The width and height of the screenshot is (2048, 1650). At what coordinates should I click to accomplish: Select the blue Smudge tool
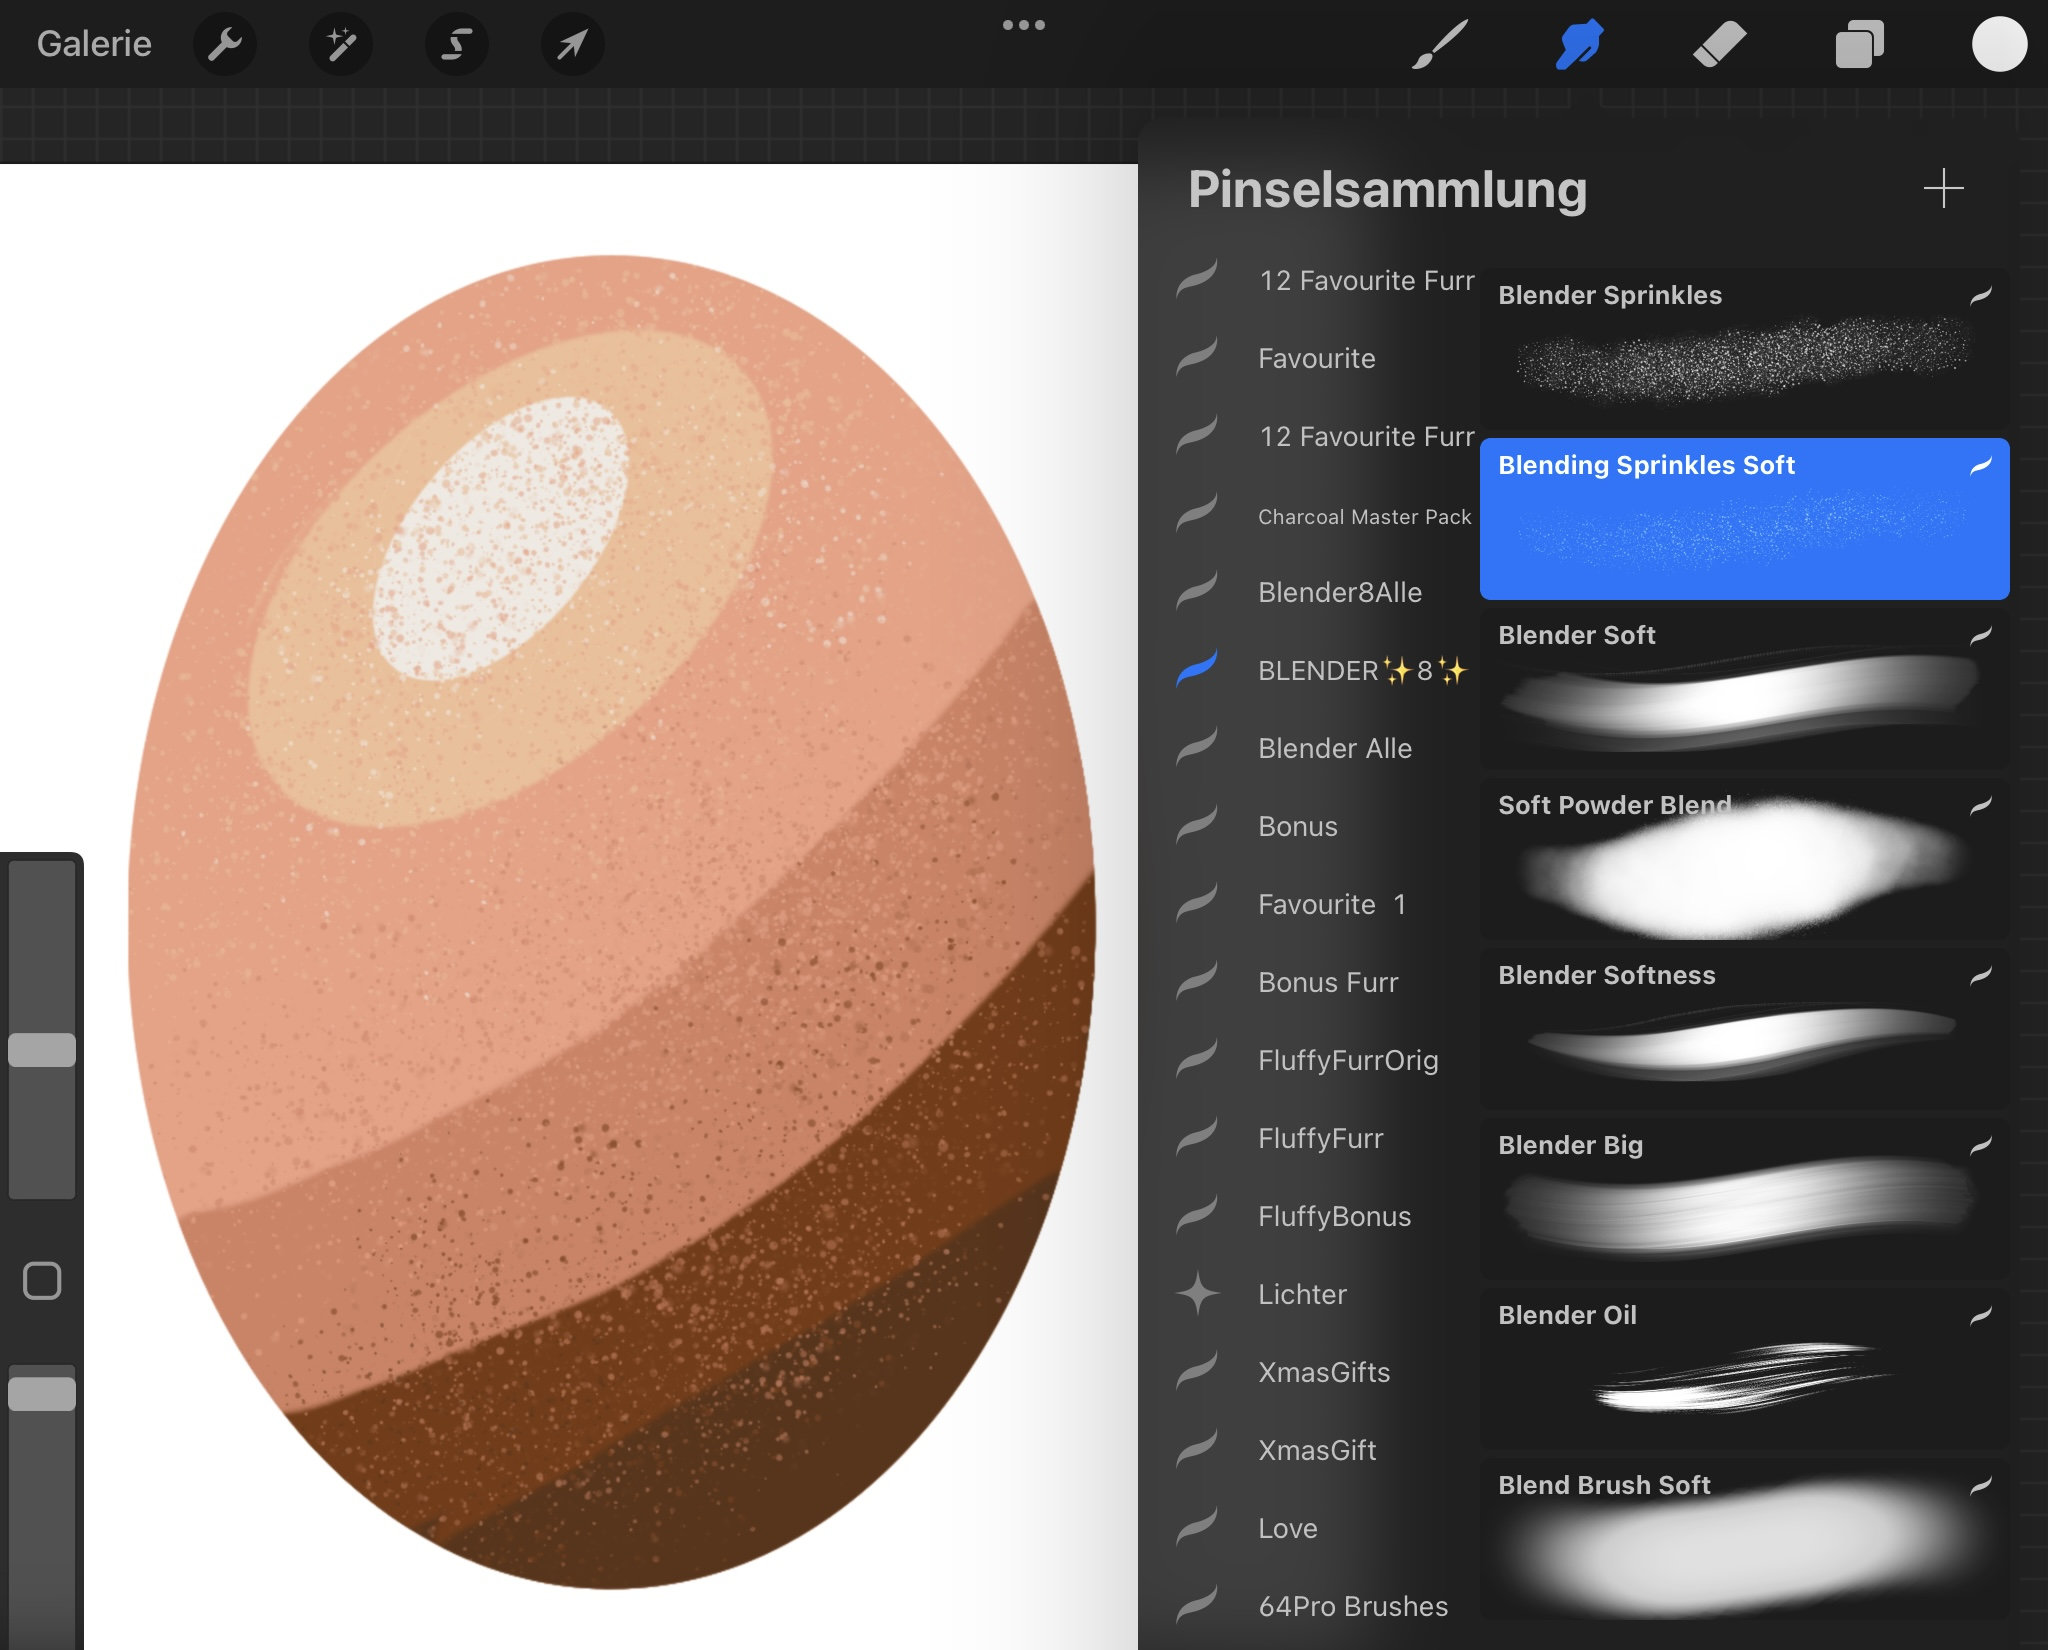[x=1580, y=44]
